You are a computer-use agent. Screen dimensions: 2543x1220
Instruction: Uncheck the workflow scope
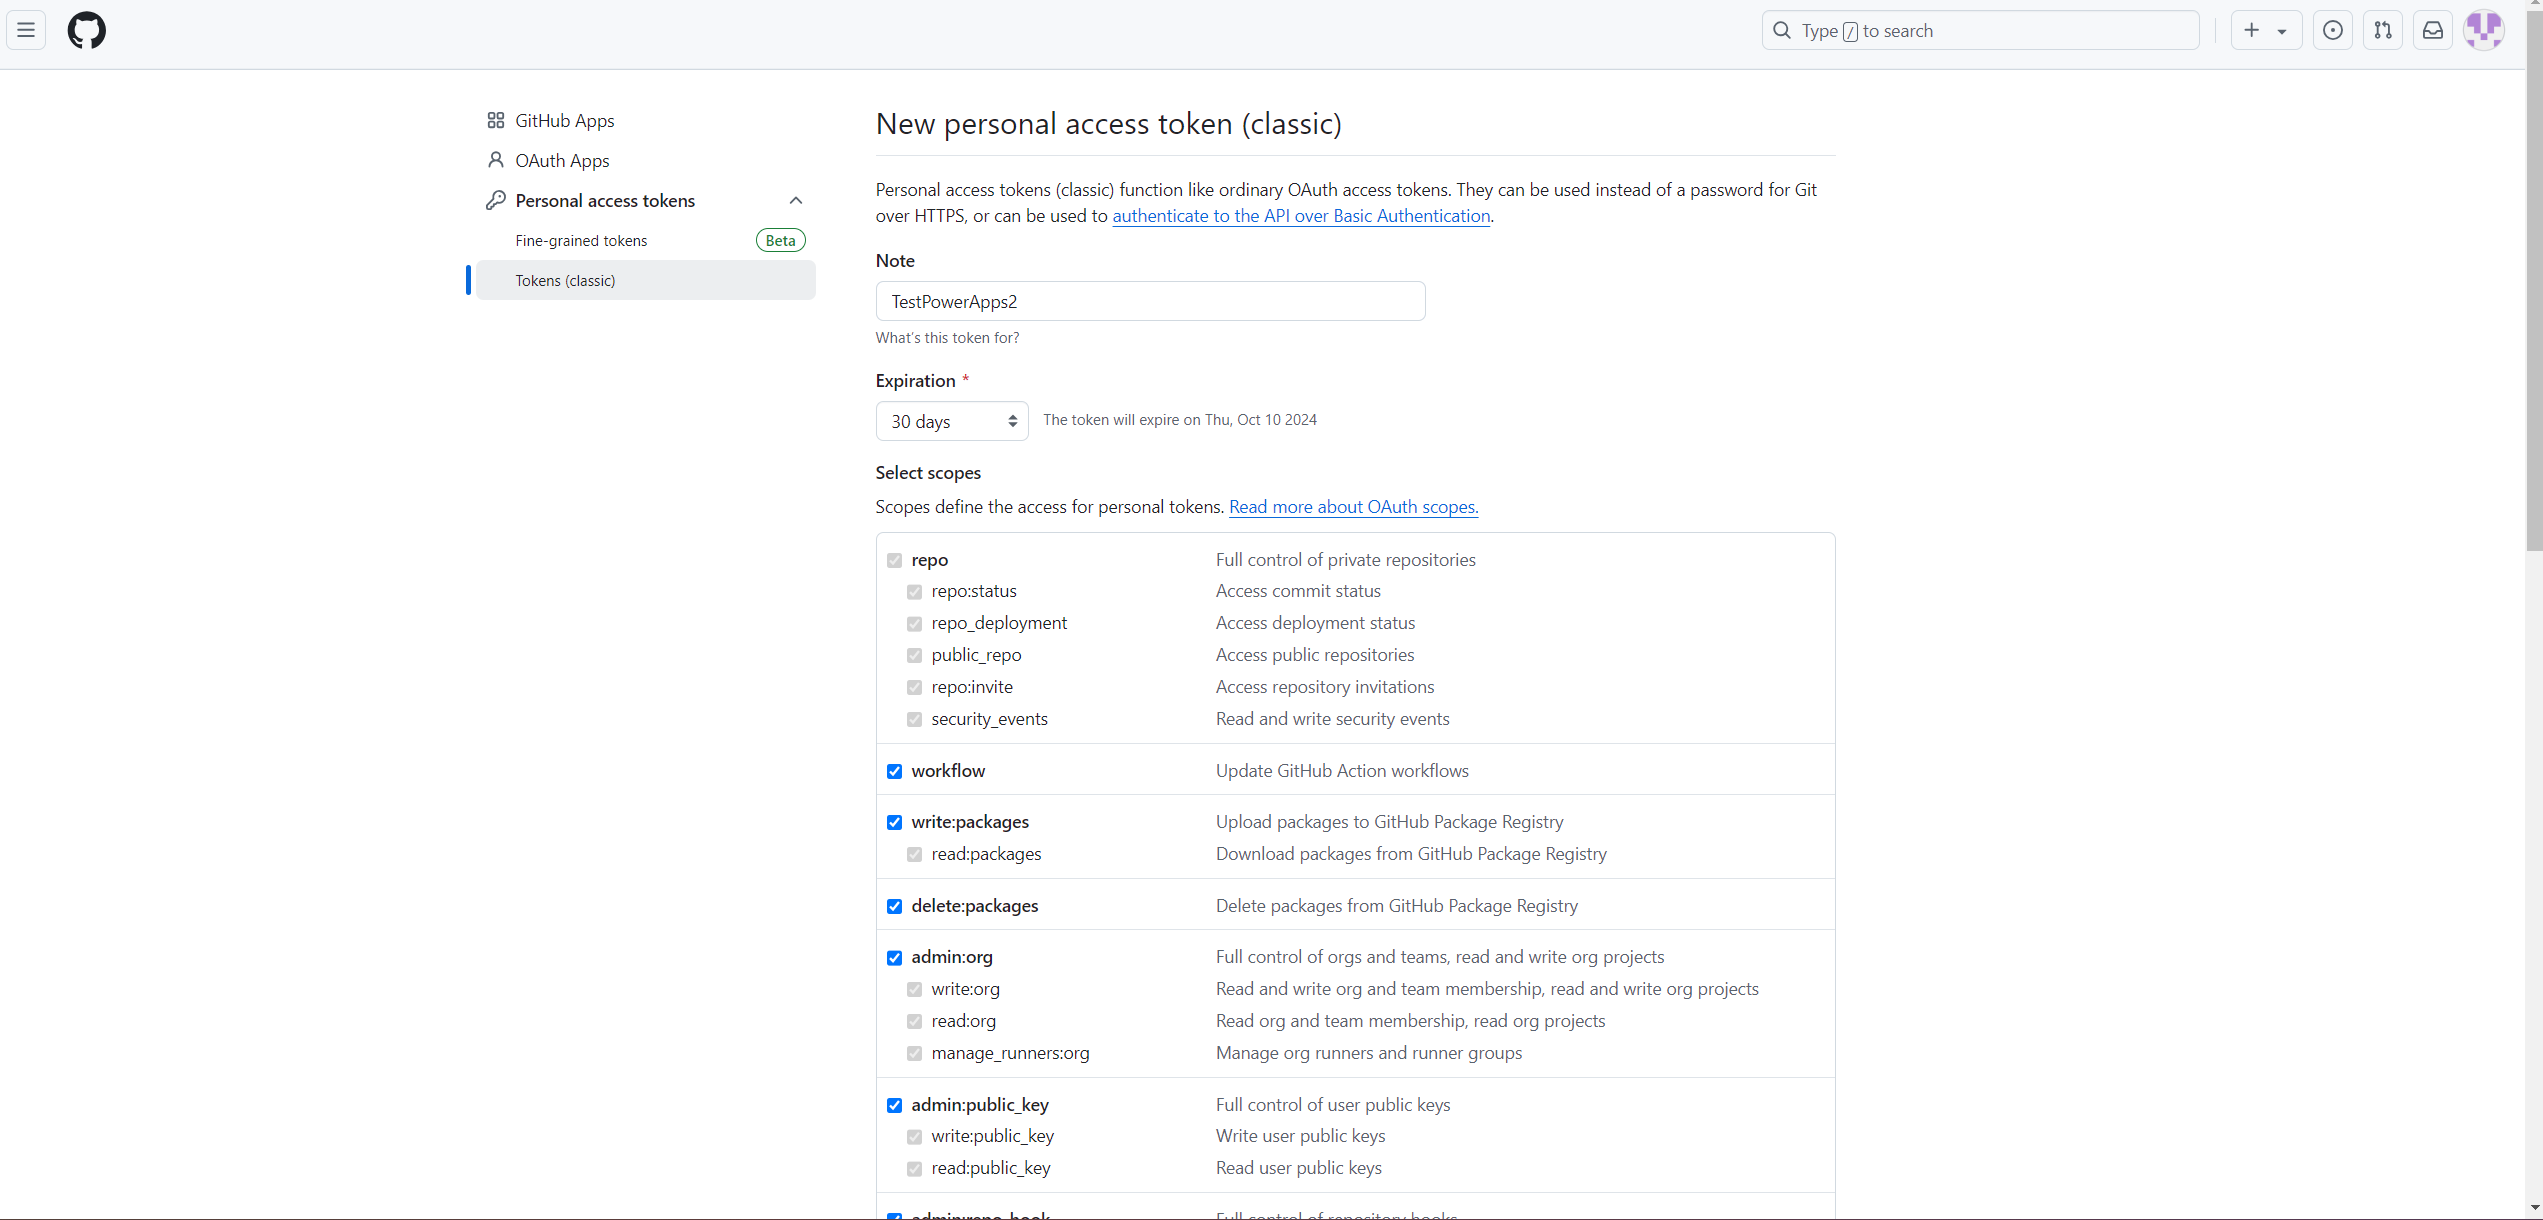click(x=894, y=771)
